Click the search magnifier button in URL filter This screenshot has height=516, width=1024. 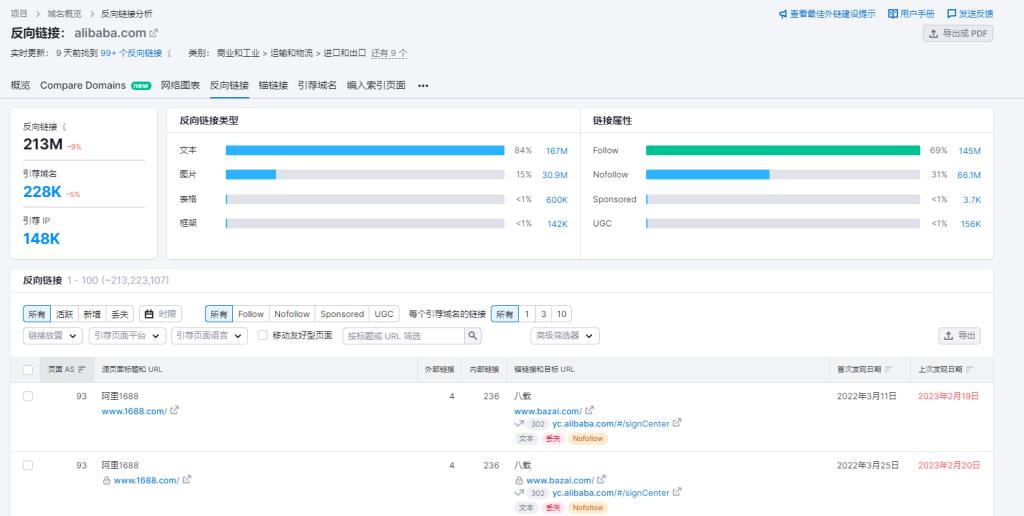pyautogui.click(x=473, y=336)
